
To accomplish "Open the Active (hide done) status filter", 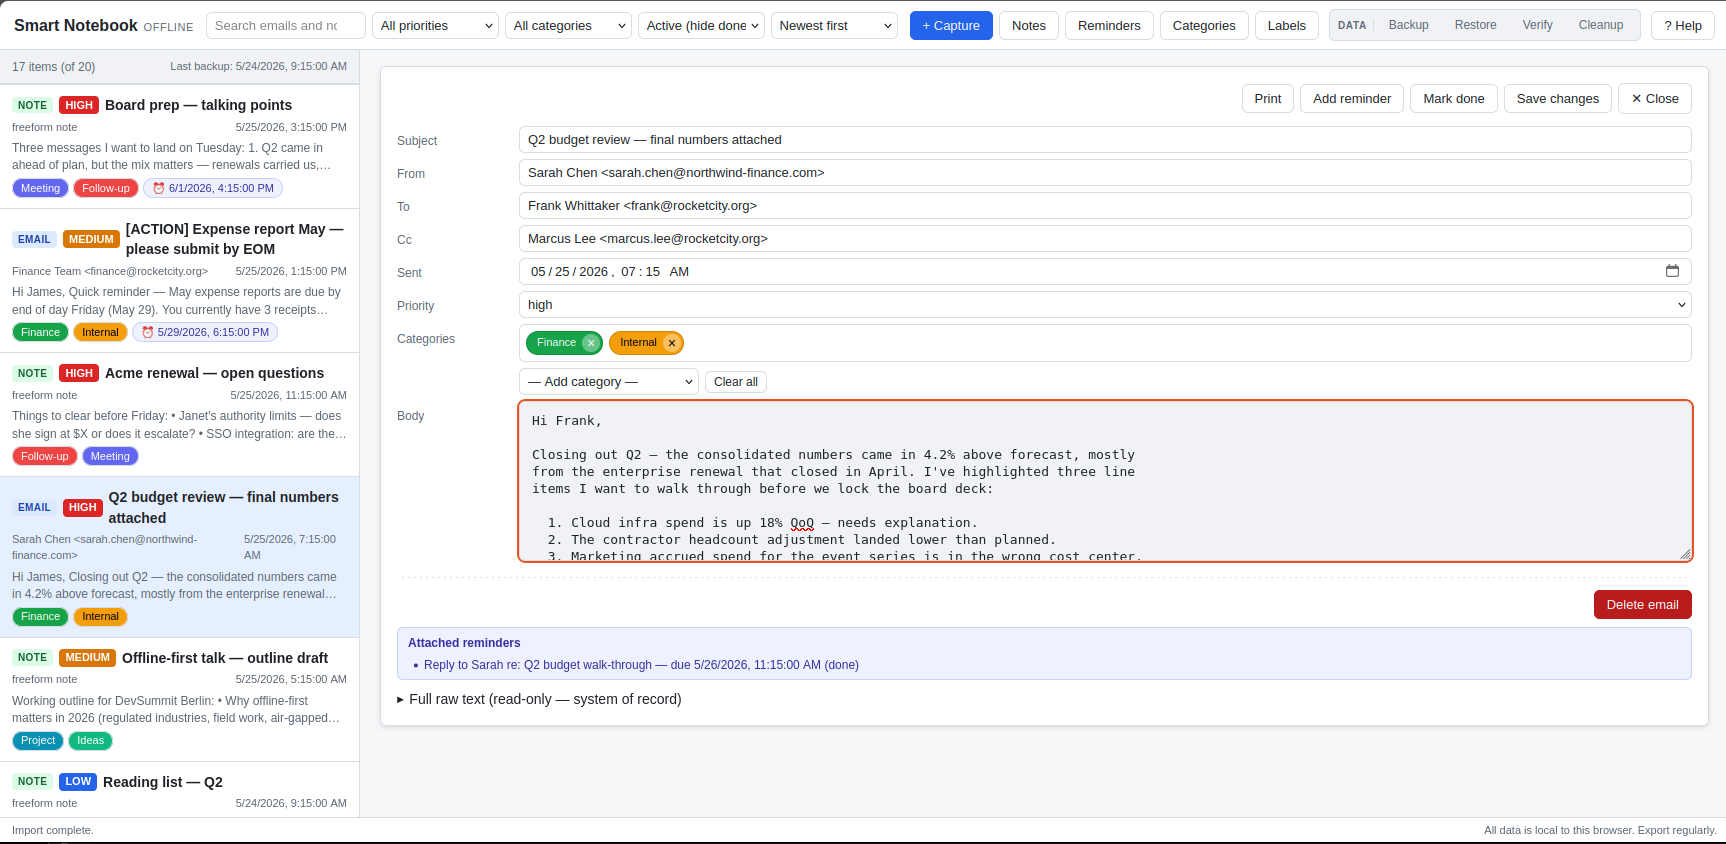I will [x=701, y=26].
